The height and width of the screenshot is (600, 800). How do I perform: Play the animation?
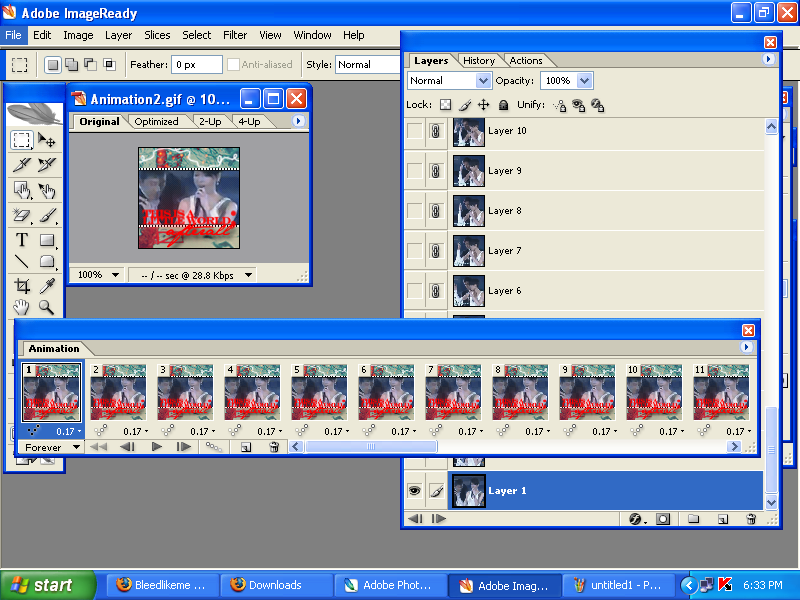point(157,447)
